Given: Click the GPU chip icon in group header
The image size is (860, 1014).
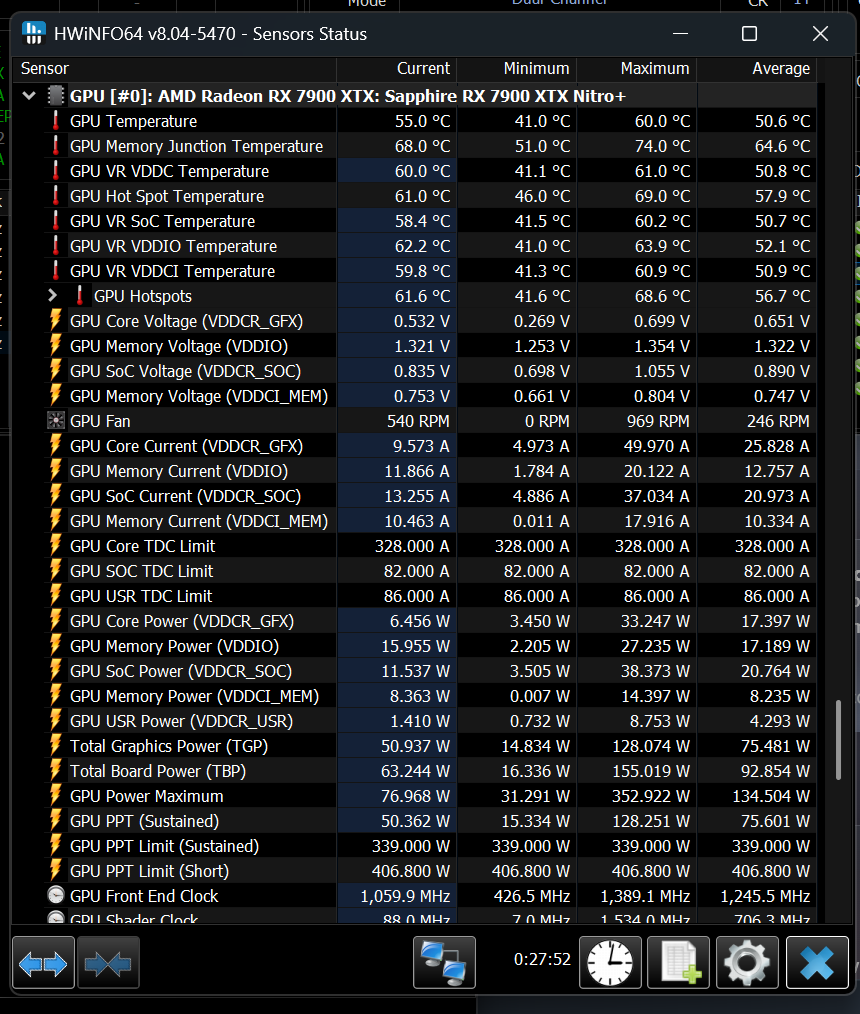Looking at the screenshot, I should coord(56,96).
